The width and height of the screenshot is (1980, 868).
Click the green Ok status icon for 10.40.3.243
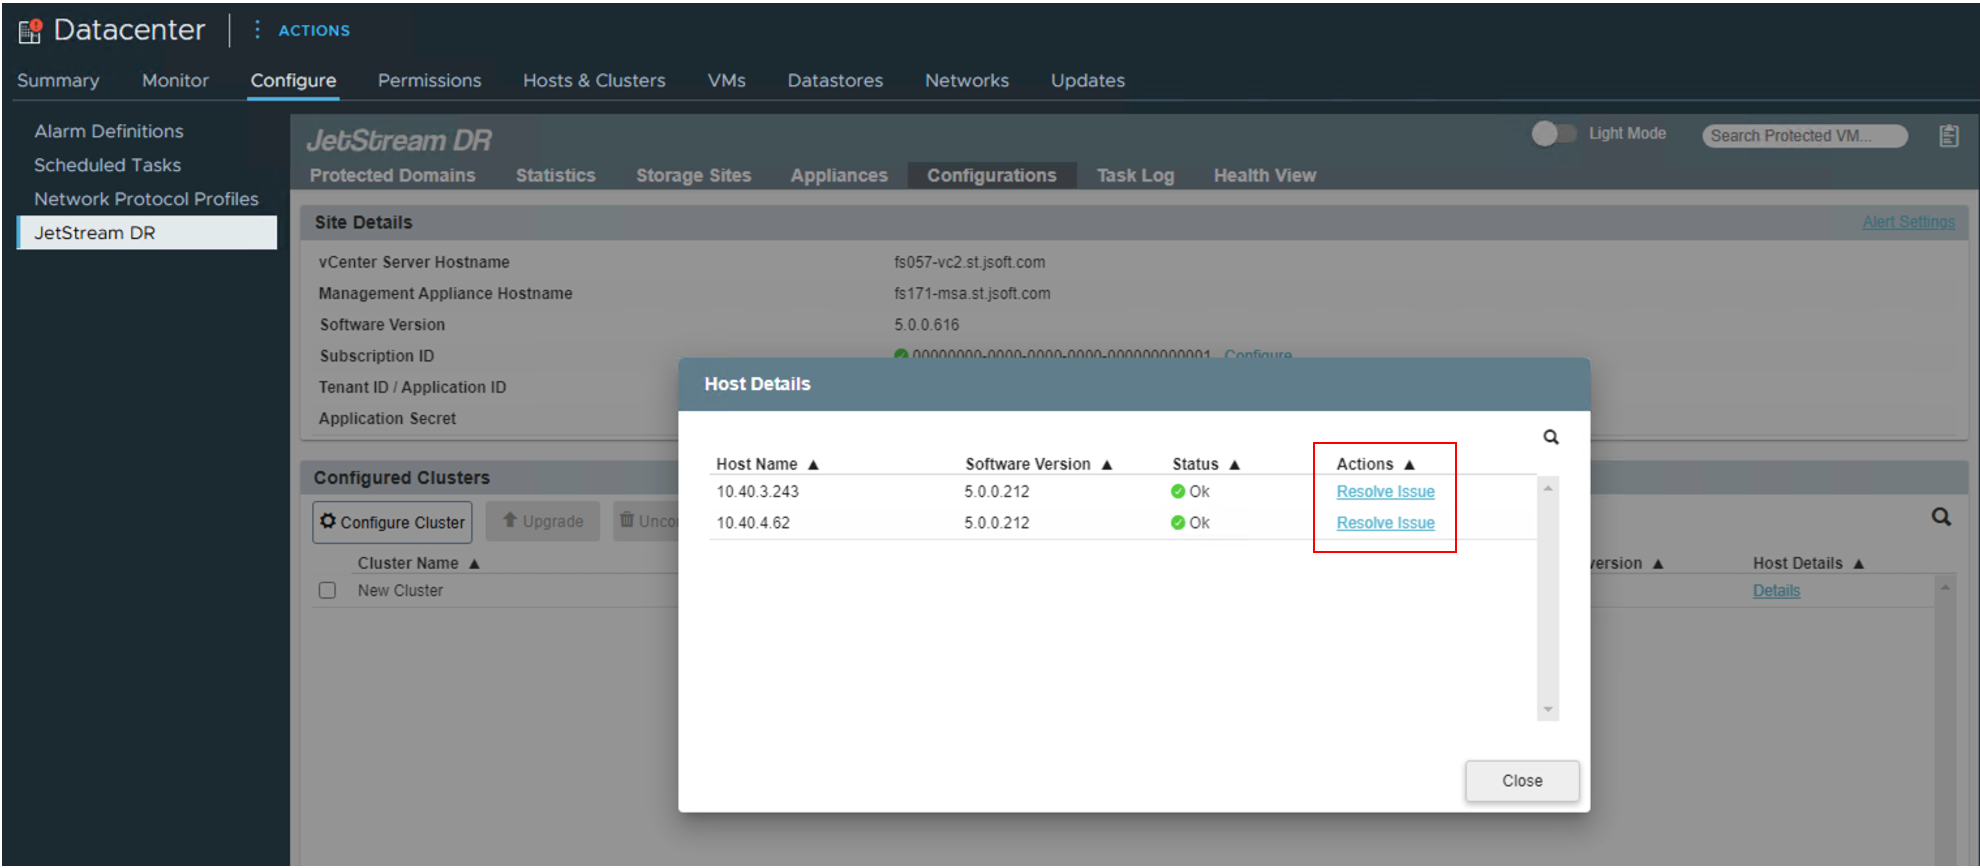point(1178,491)
